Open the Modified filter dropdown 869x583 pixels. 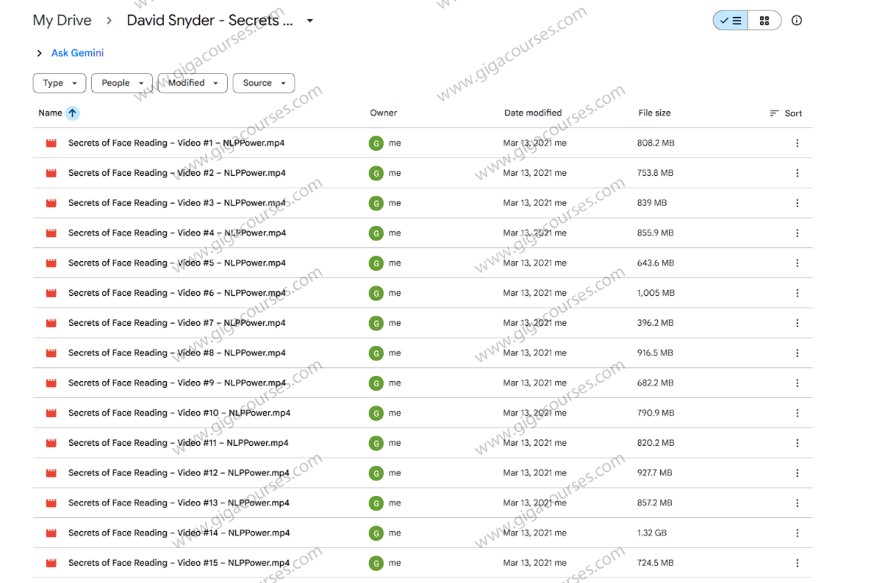(192, 83)
